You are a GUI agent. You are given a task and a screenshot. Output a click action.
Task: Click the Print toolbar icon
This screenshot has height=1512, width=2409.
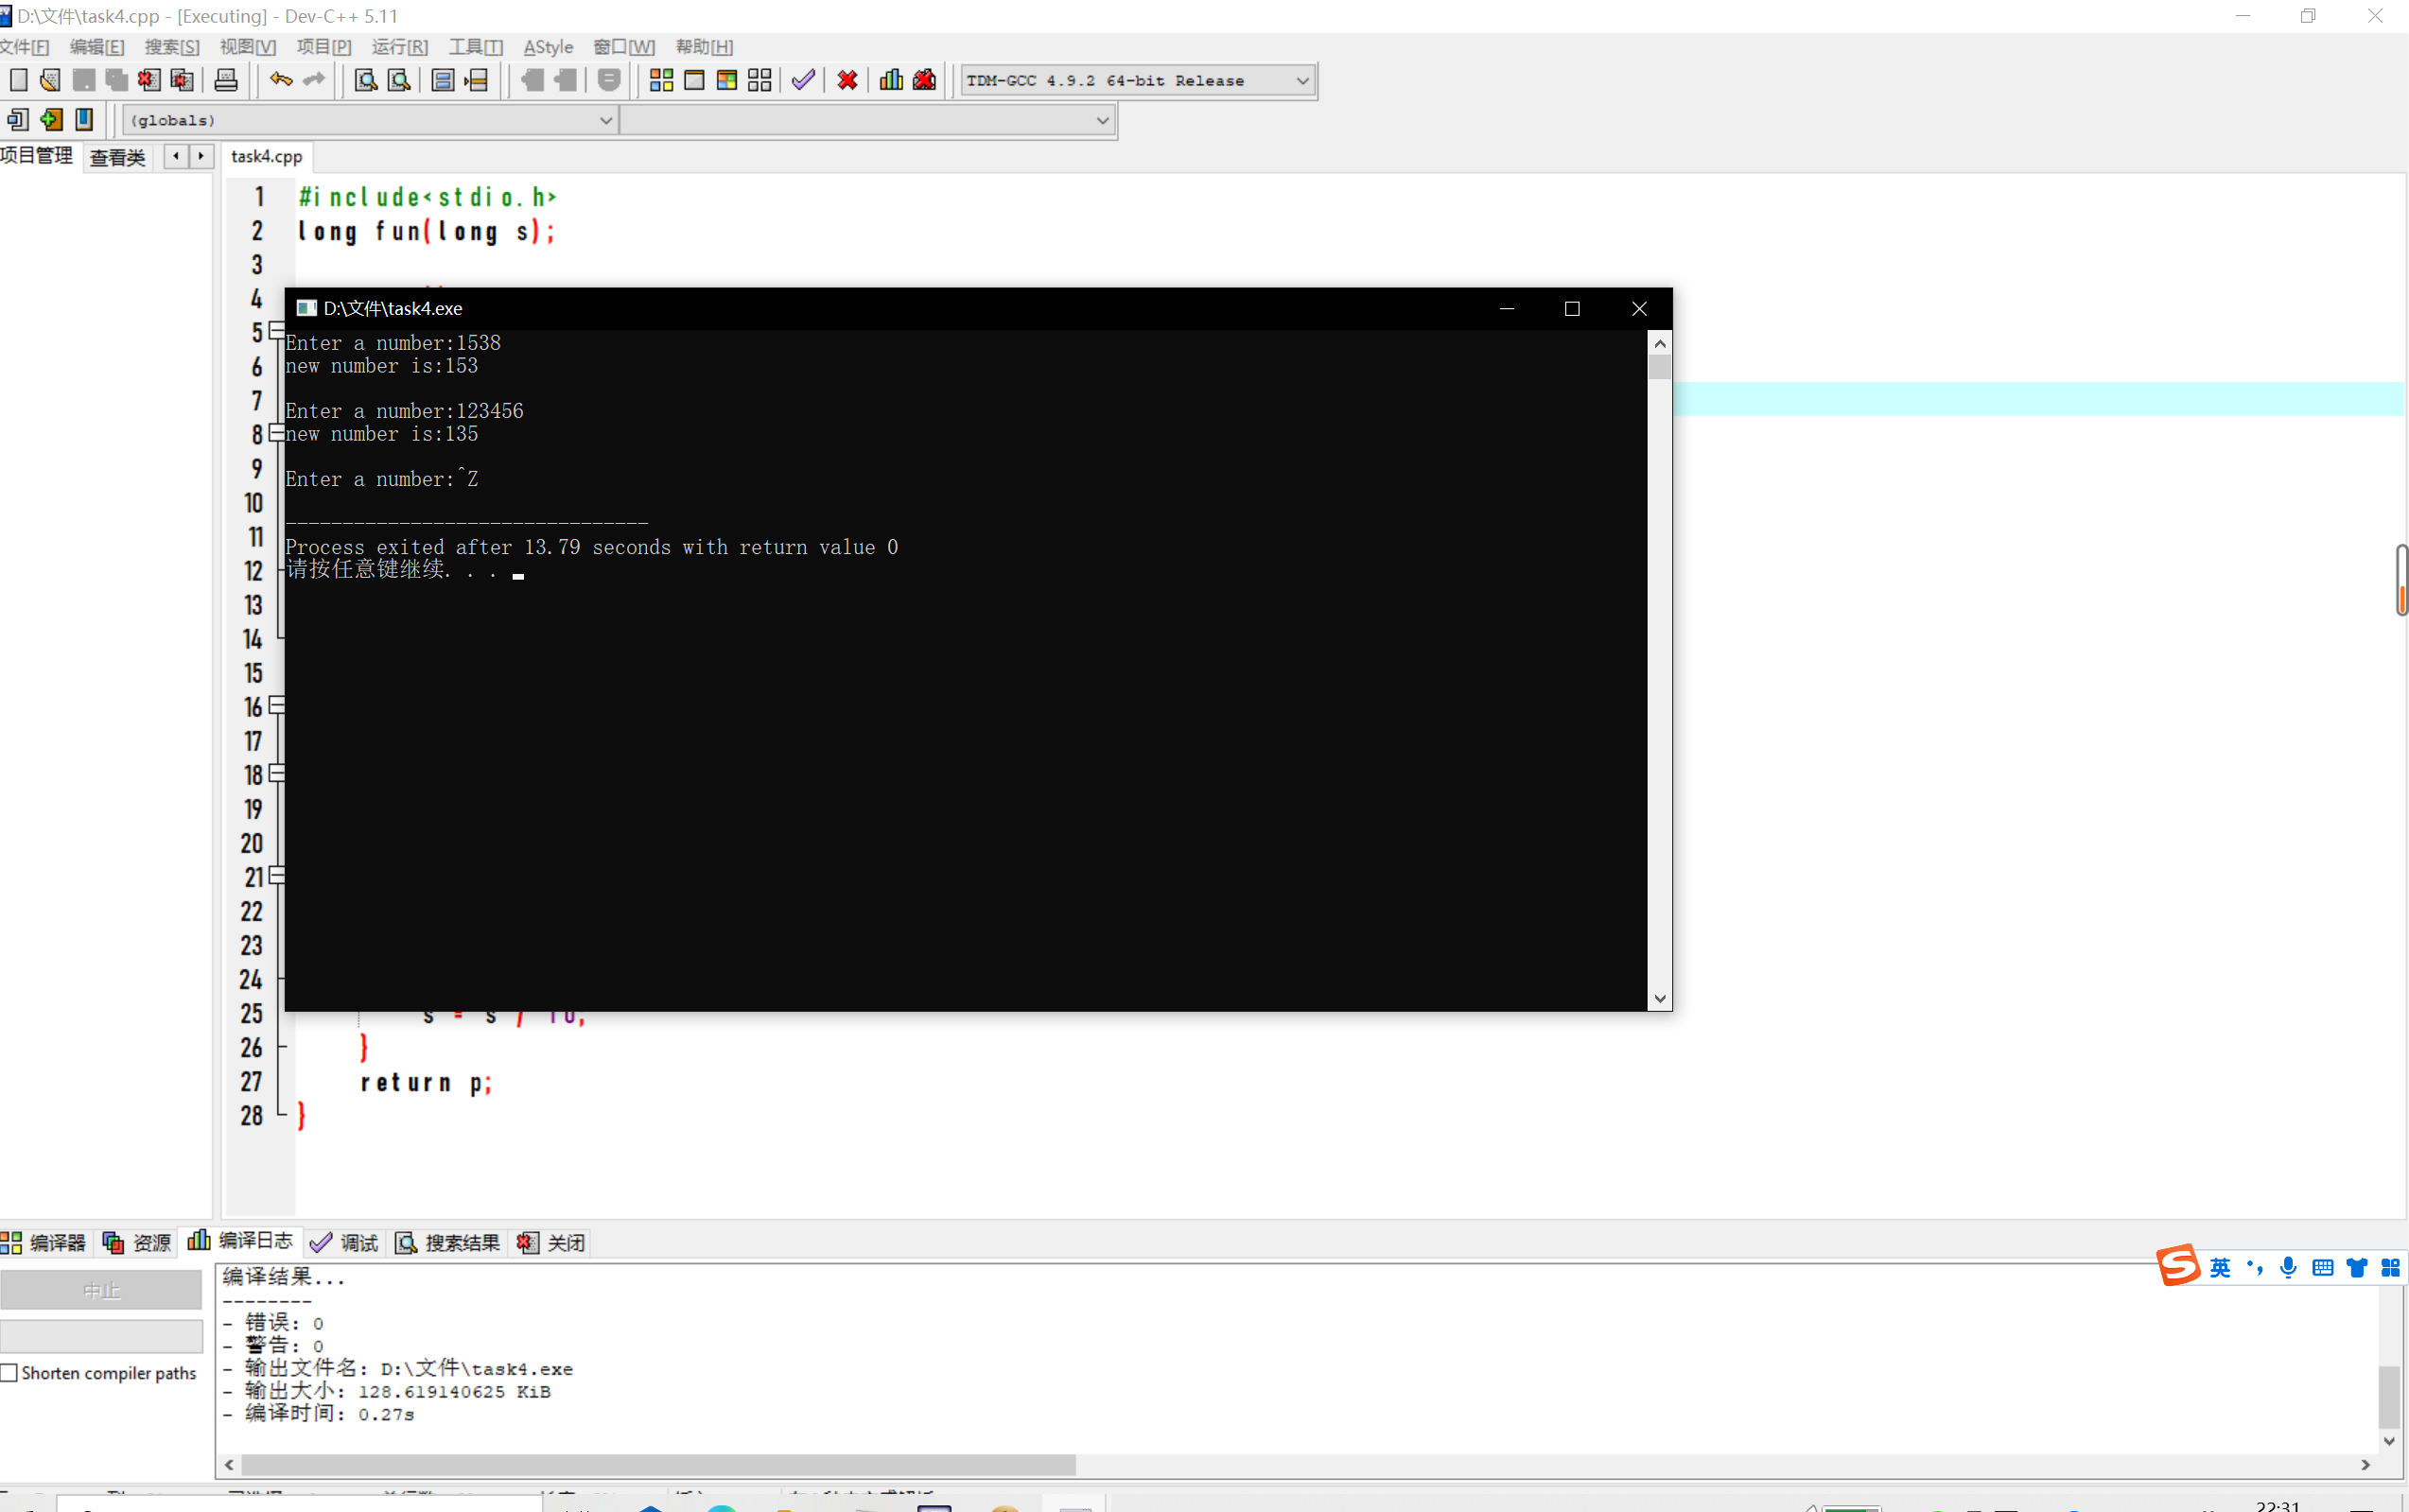click(226, 80)
